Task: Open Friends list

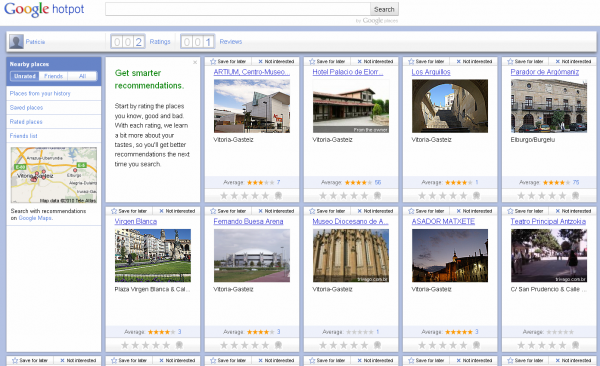Action: point(24,136)
